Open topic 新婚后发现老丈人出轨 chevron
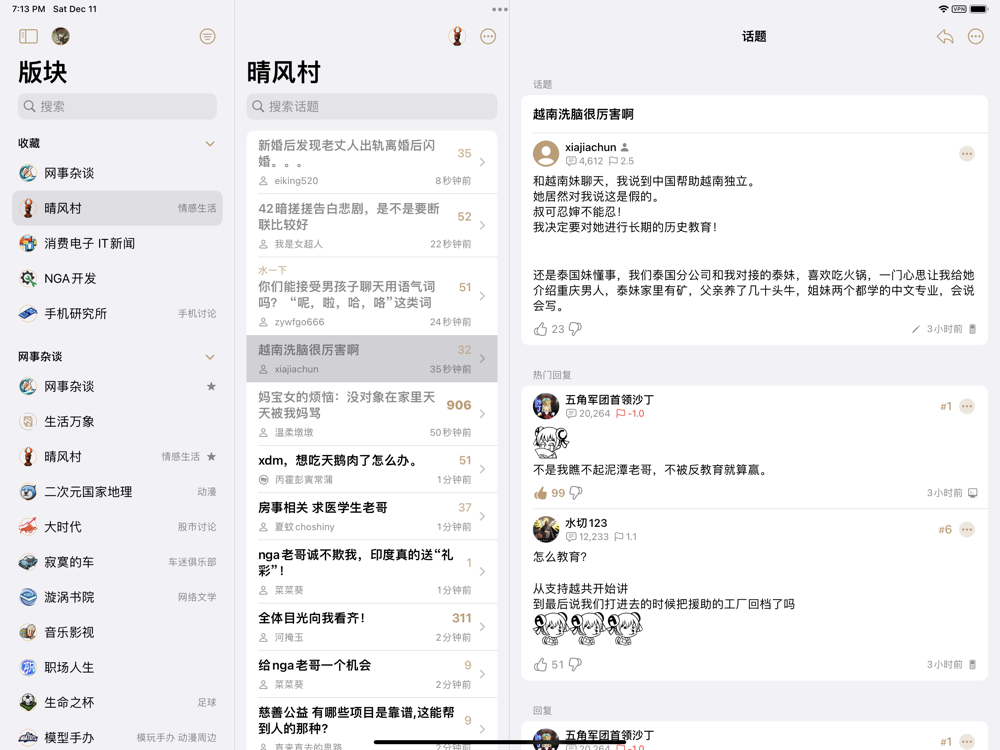This screenshot has width=1000, height=750. (482, 162)
